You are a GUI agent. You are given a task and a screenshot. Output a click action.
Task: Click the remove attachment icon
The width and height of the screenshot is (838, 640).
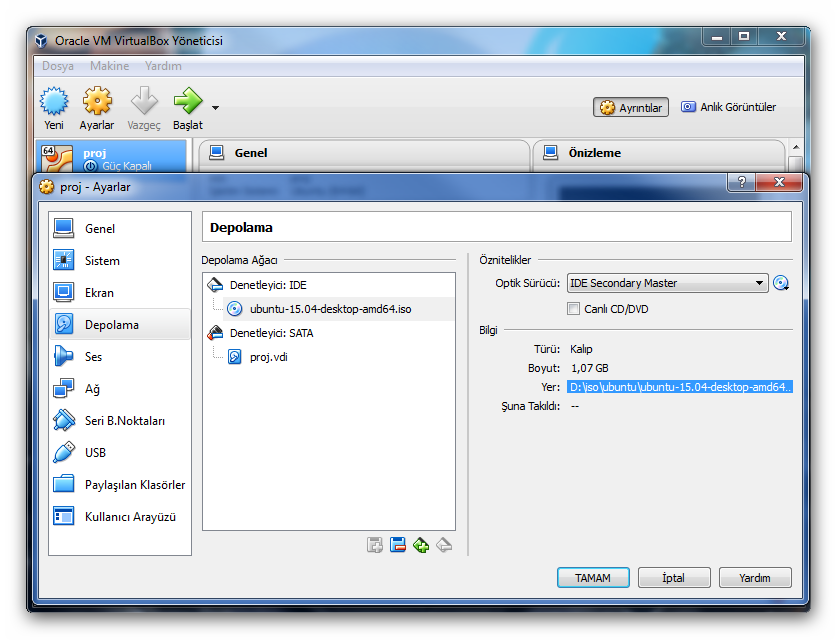click(444, 545)
